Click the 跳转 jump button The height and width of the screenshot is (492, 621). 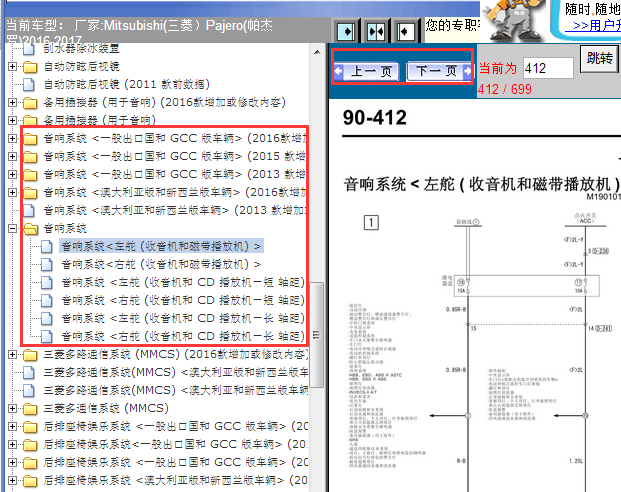pos(599,59)
